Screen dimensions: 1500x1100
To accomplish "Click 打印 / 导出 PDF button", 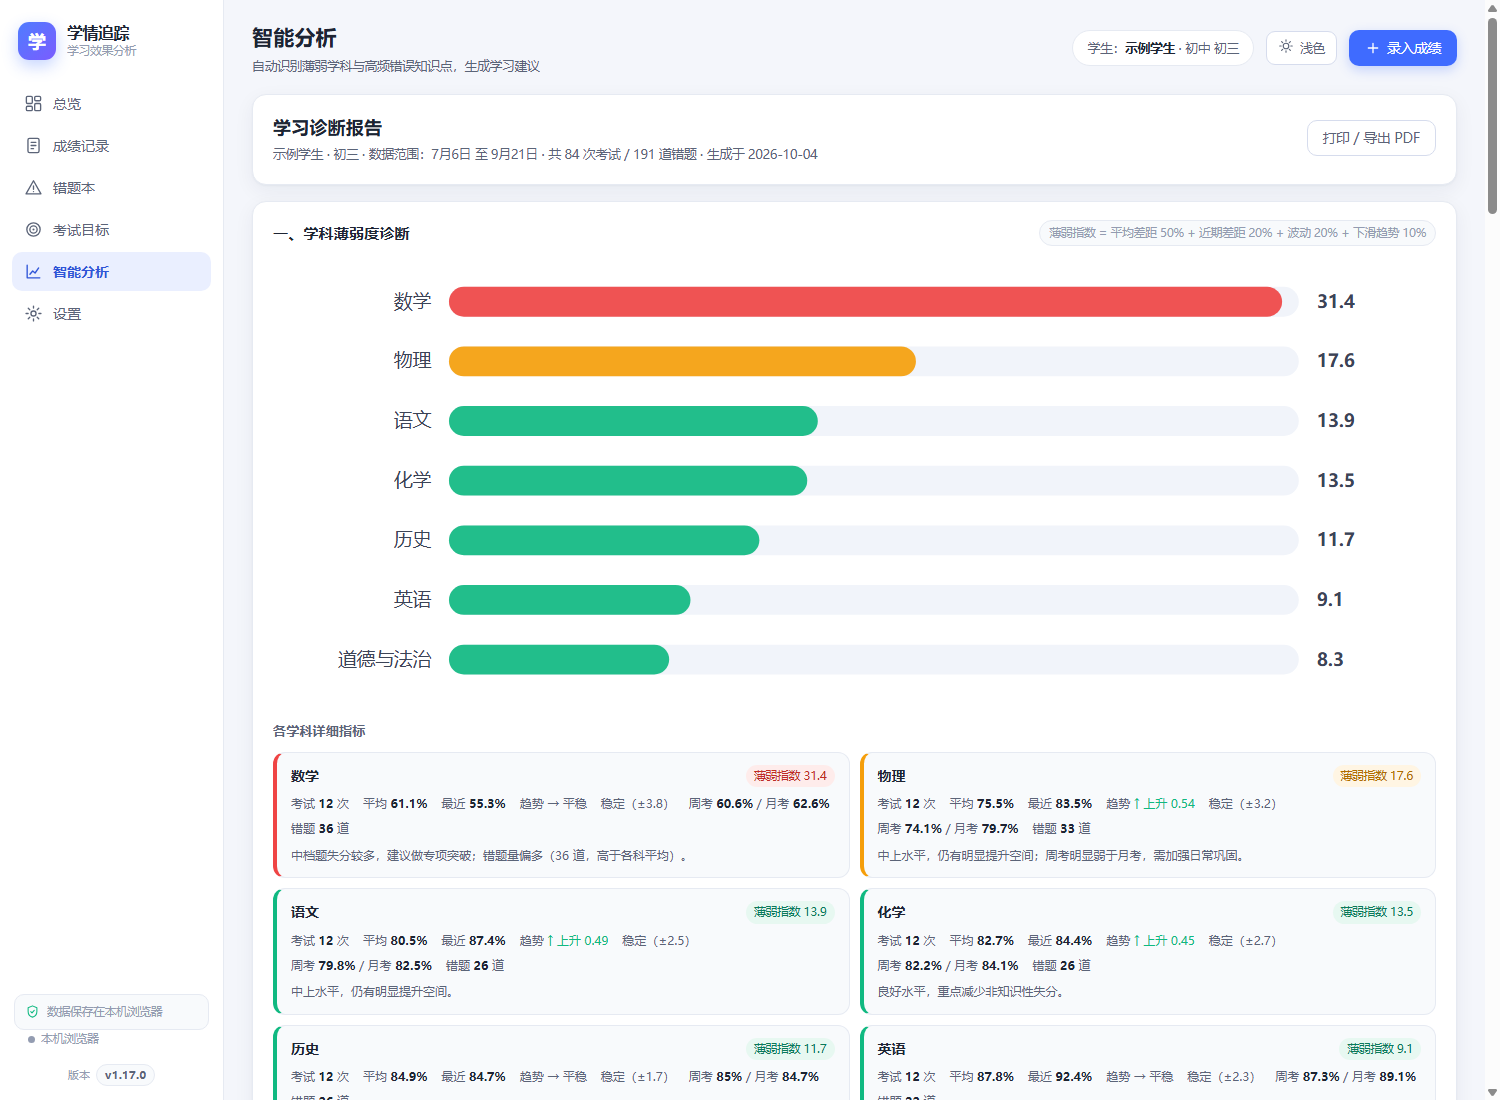I will point(1371,138).
